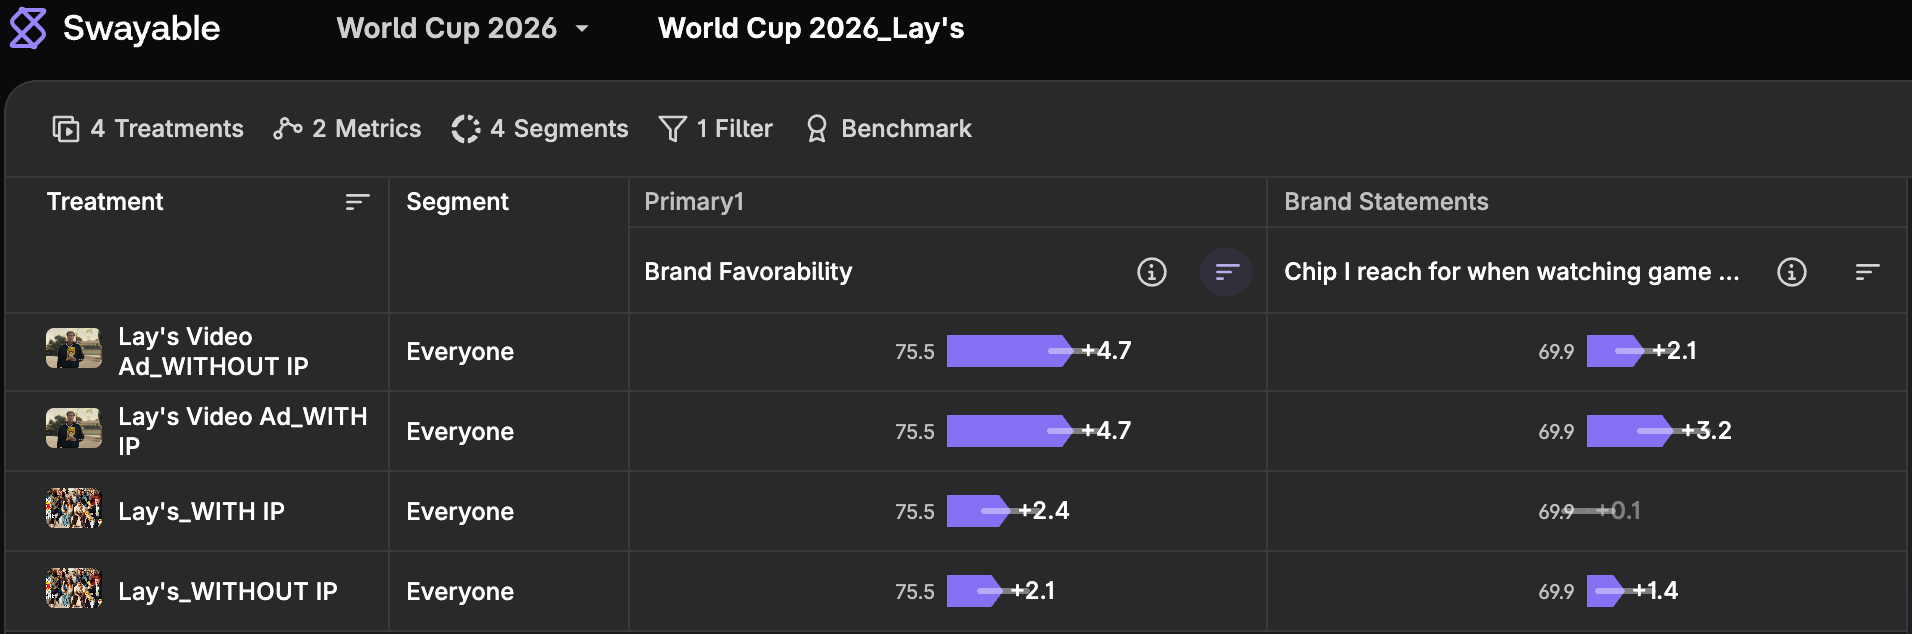Open the Treatments panel icon
Image resolution: width=1912 pixels, height=634 pixels.
tap(66, 129)
